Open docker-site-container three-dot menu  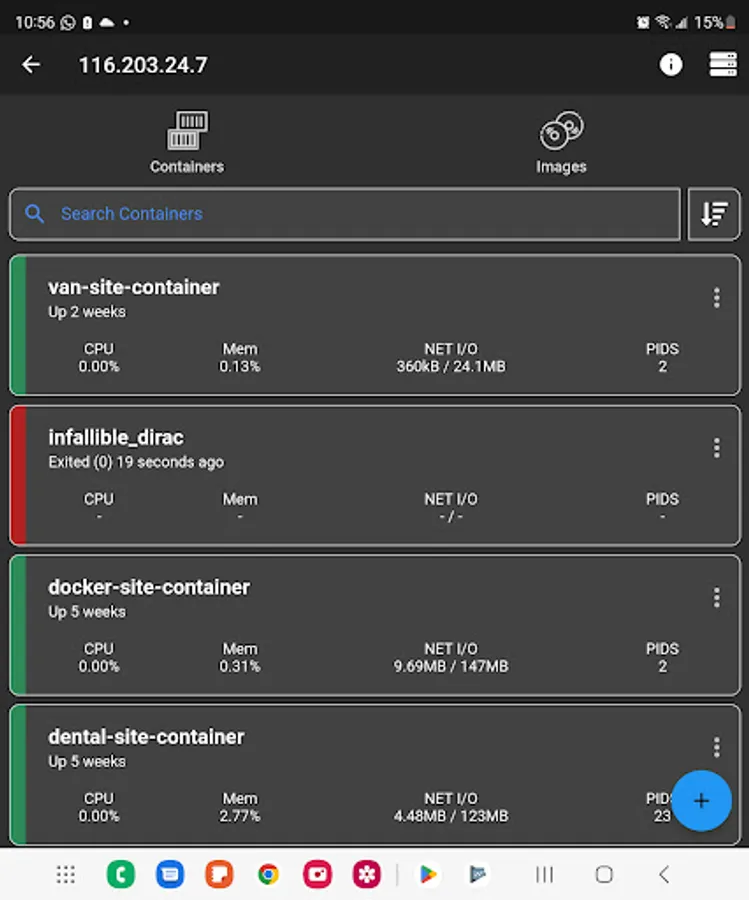[716, 598]
